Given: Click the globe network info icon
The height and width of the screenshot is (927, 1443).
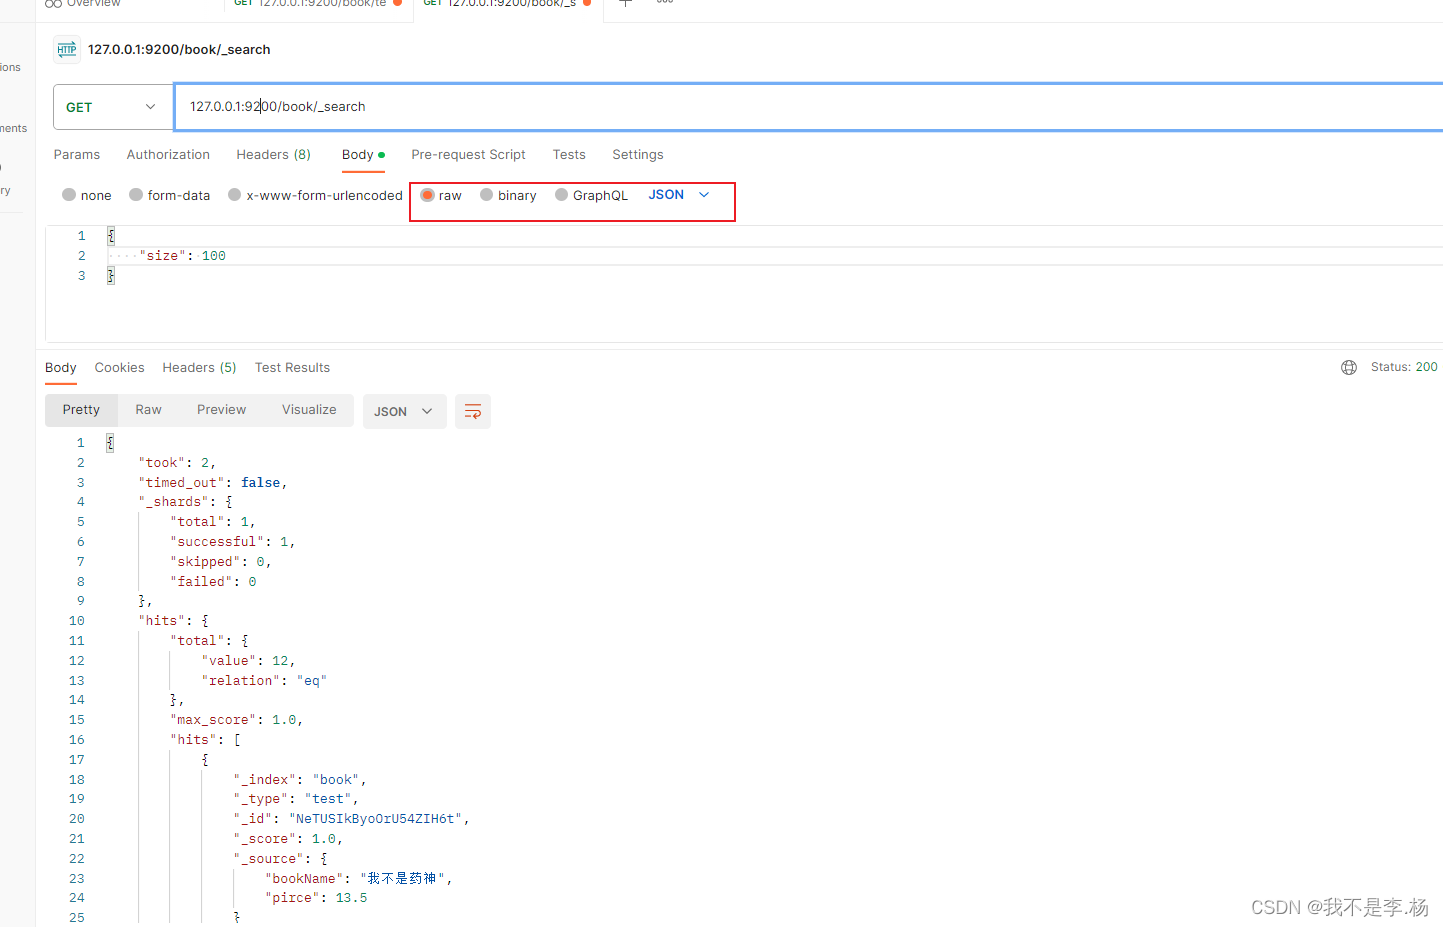Looking at the screenshot, I should click(x=1349, y=367).
